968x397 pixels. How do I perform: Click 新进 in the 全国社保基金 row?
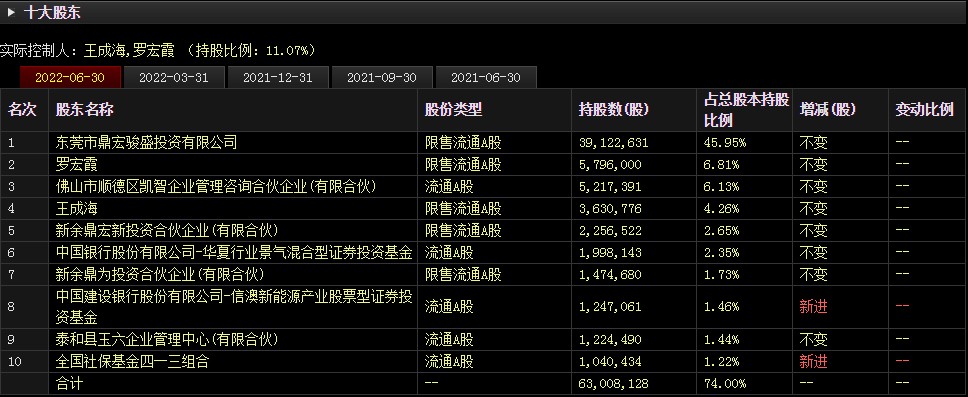tap(813, 361)
